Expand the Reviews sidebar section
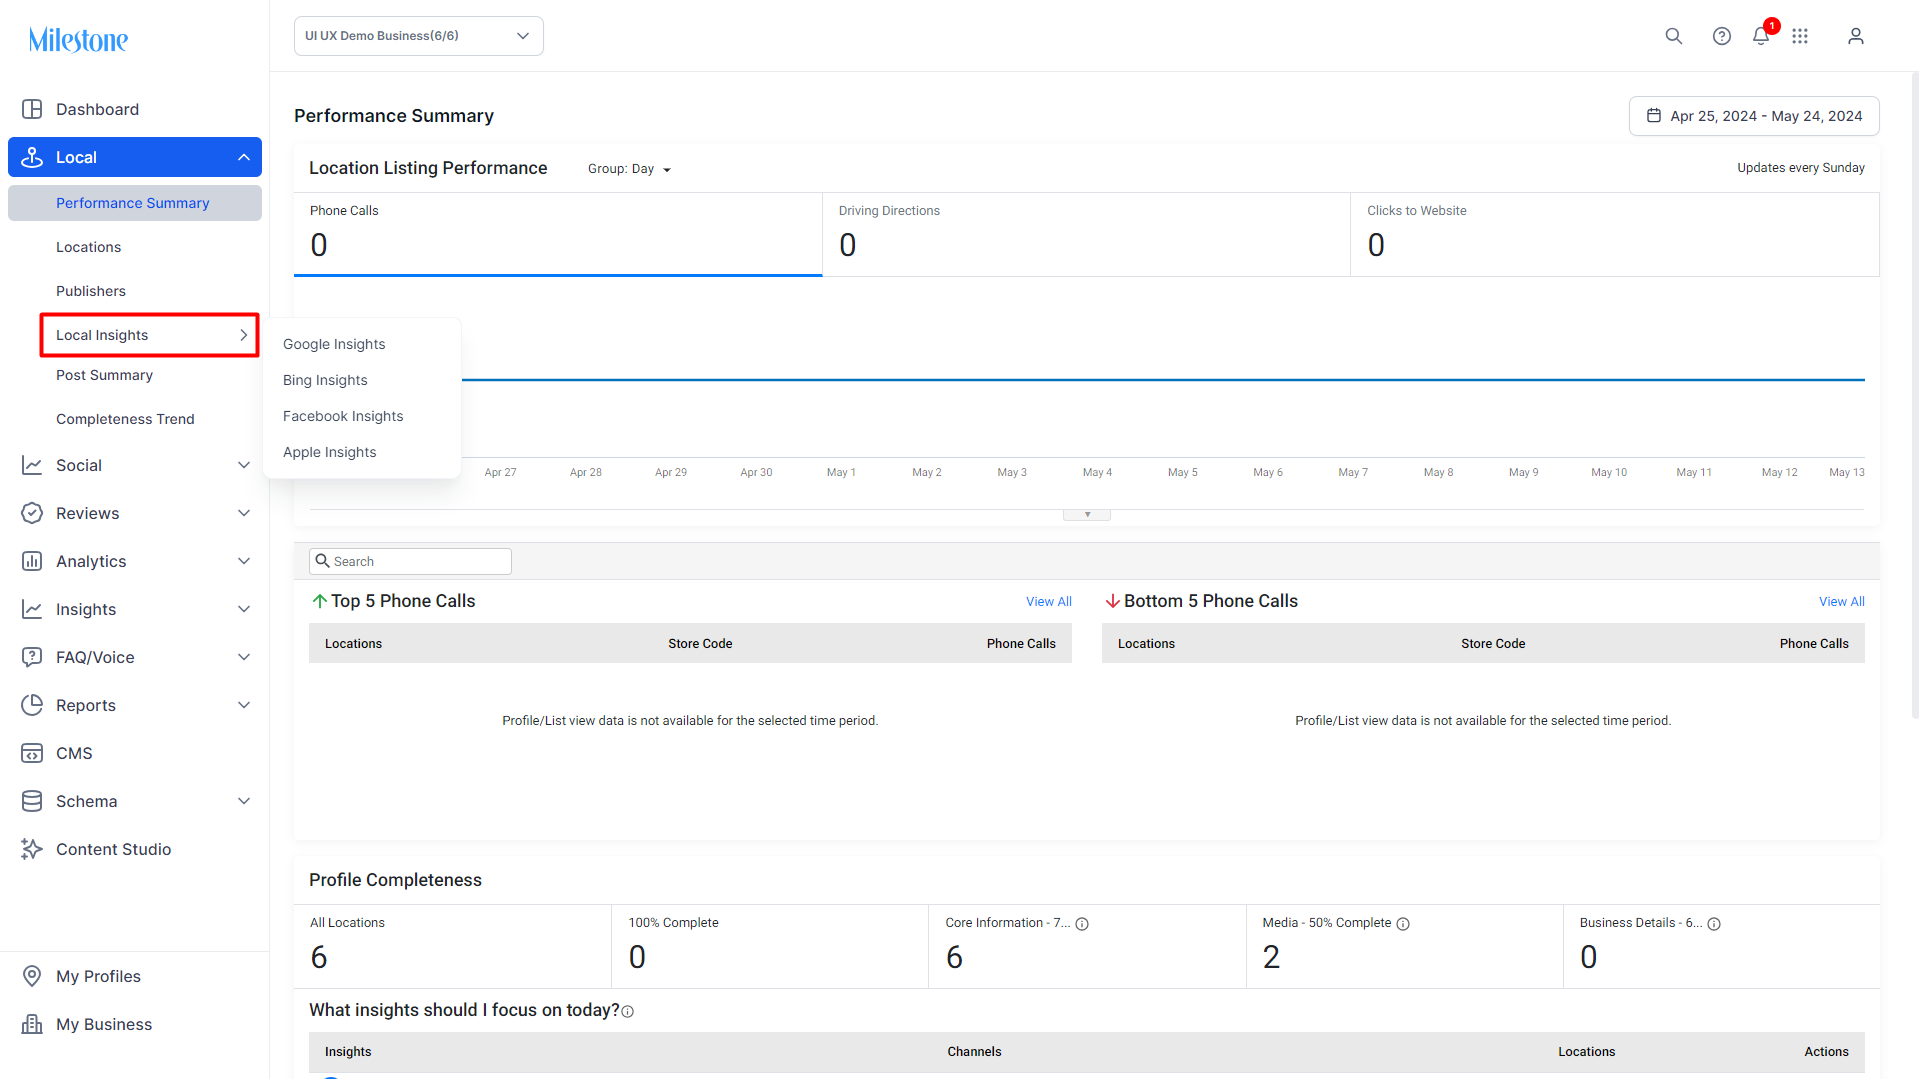 pyautogui.click(x=135, y=513)
